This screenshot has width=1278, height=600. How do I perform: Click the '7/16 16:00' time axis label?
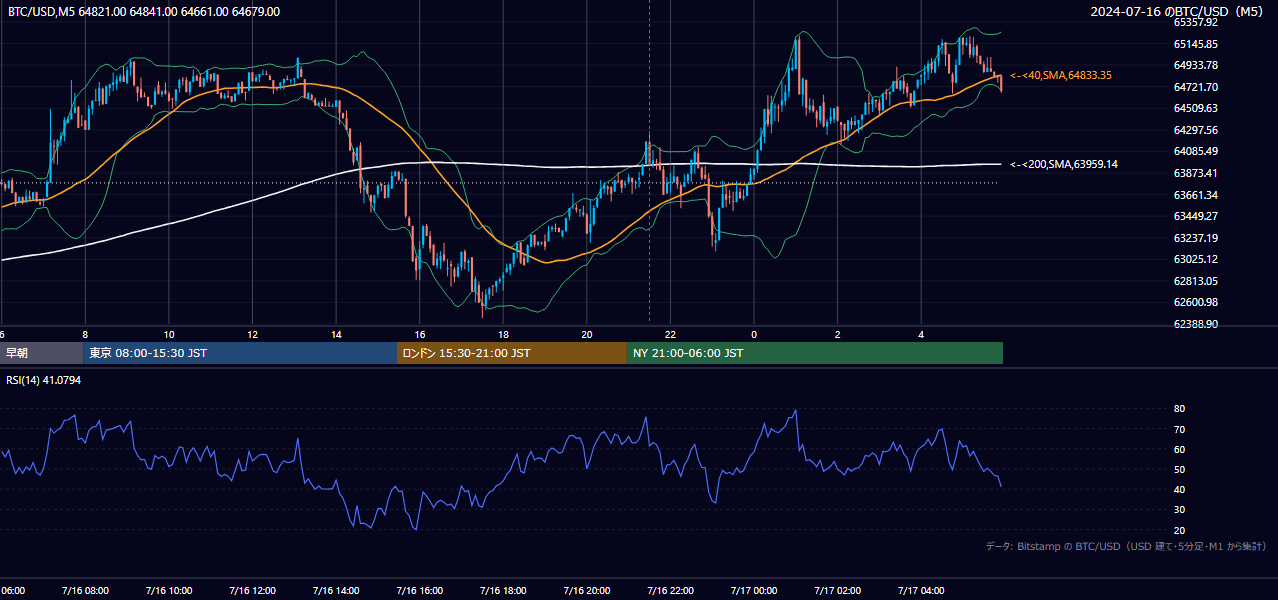click(x=419, y=590)
